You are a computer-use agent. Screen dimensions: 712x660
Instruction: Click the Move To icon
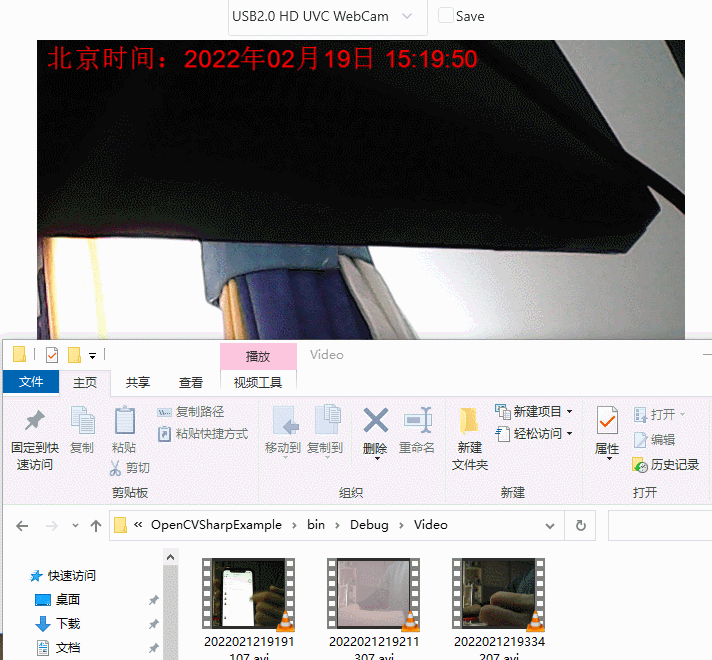pyautogui.click(x=284, y=420)
